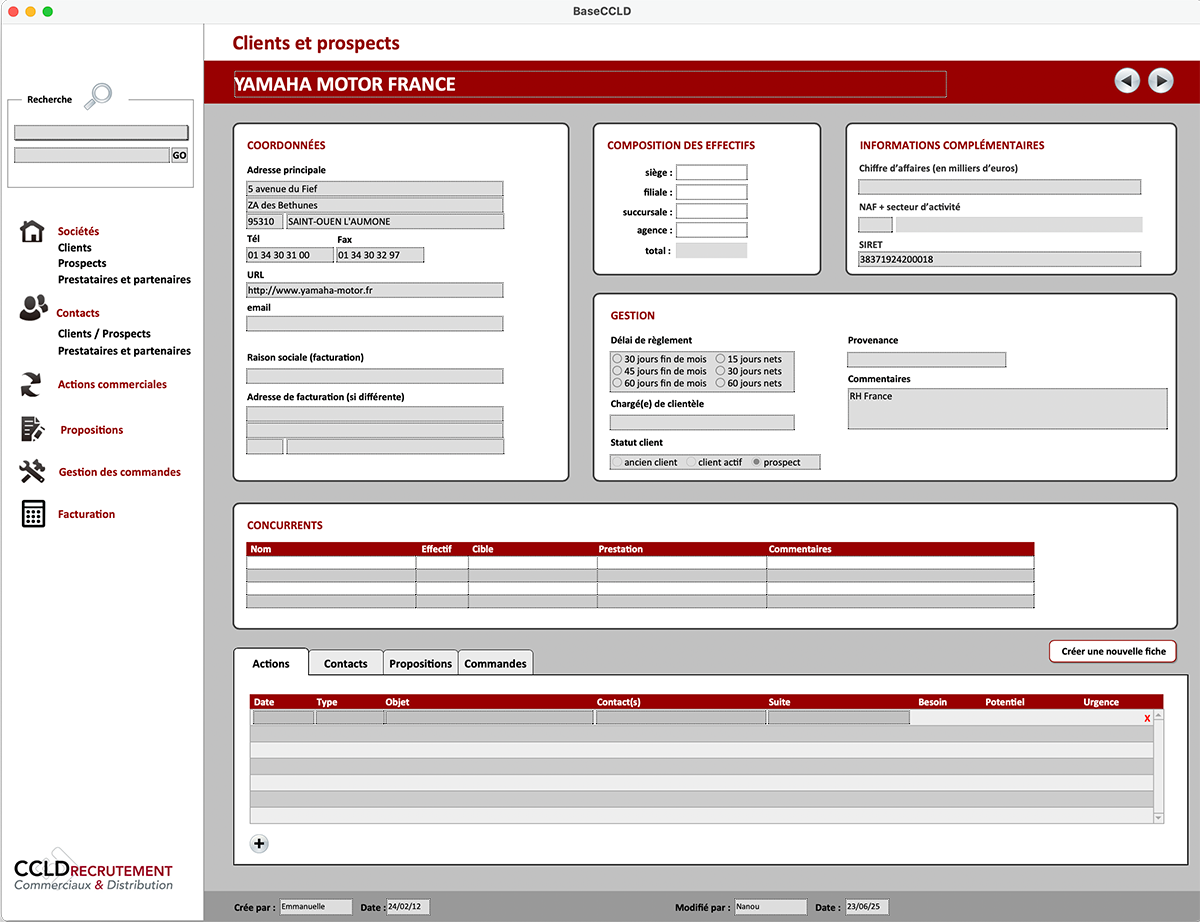Click the people icon beside Contacts
The width and height of the screenshot is (1200, 922).
click(x=33, y=308)
